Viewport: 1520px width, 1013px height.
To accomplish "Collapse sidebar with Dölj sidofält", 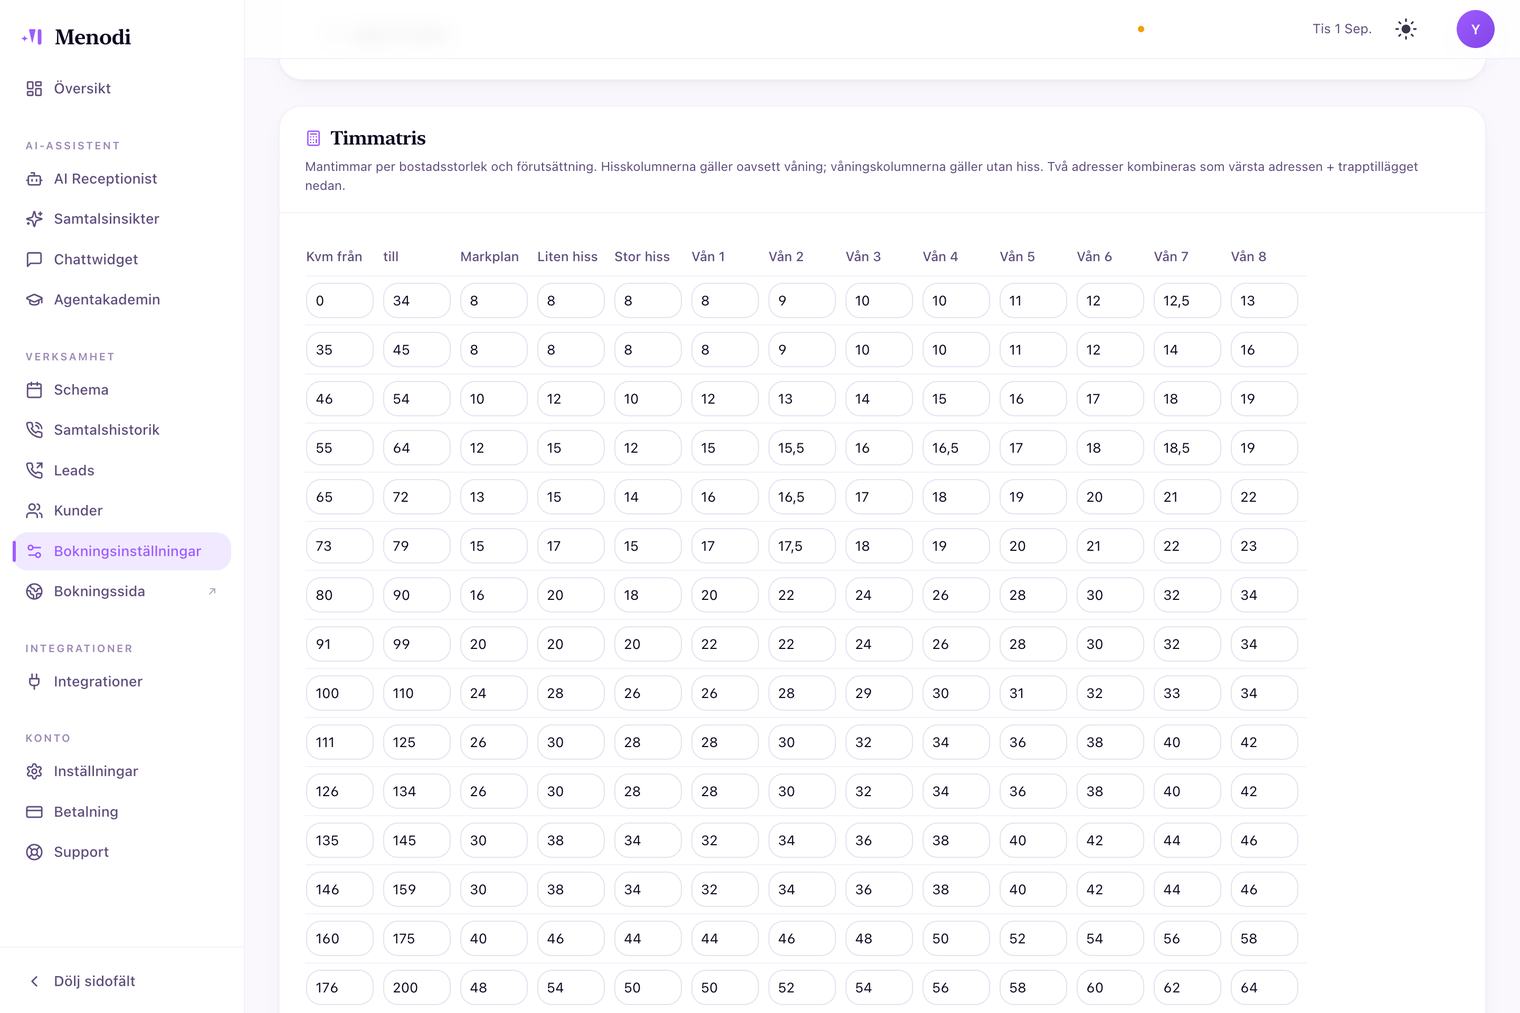I will (82, 981).
